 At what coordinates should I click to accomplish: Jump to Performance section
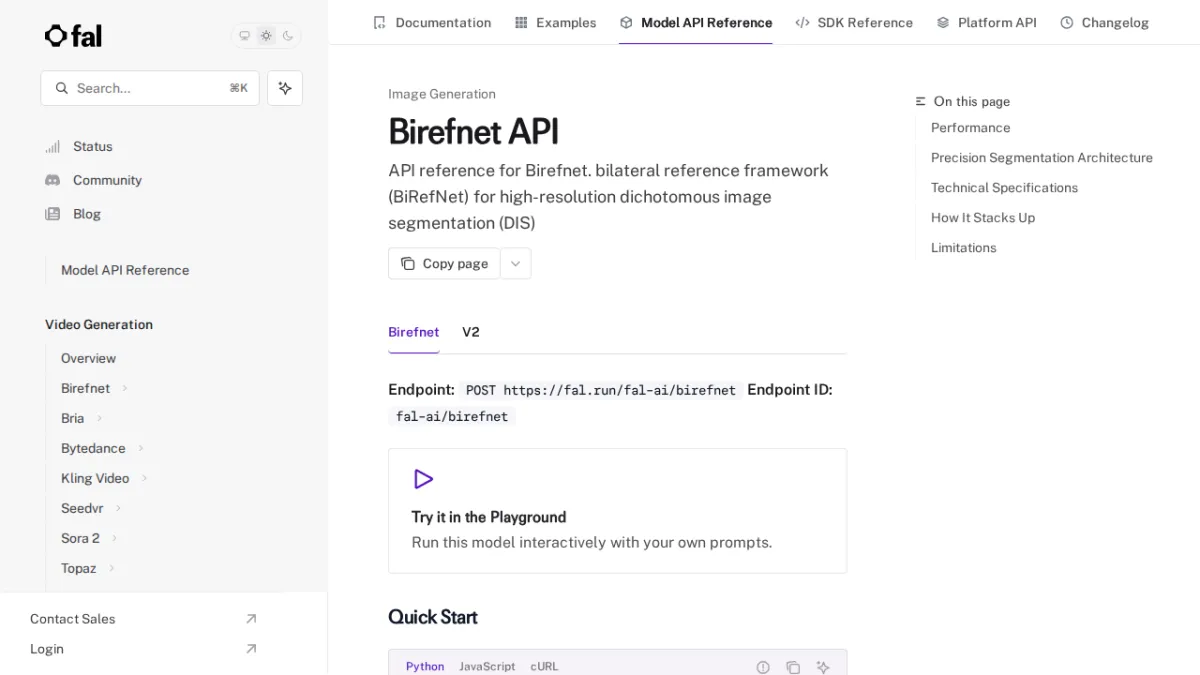pos(970,128)
